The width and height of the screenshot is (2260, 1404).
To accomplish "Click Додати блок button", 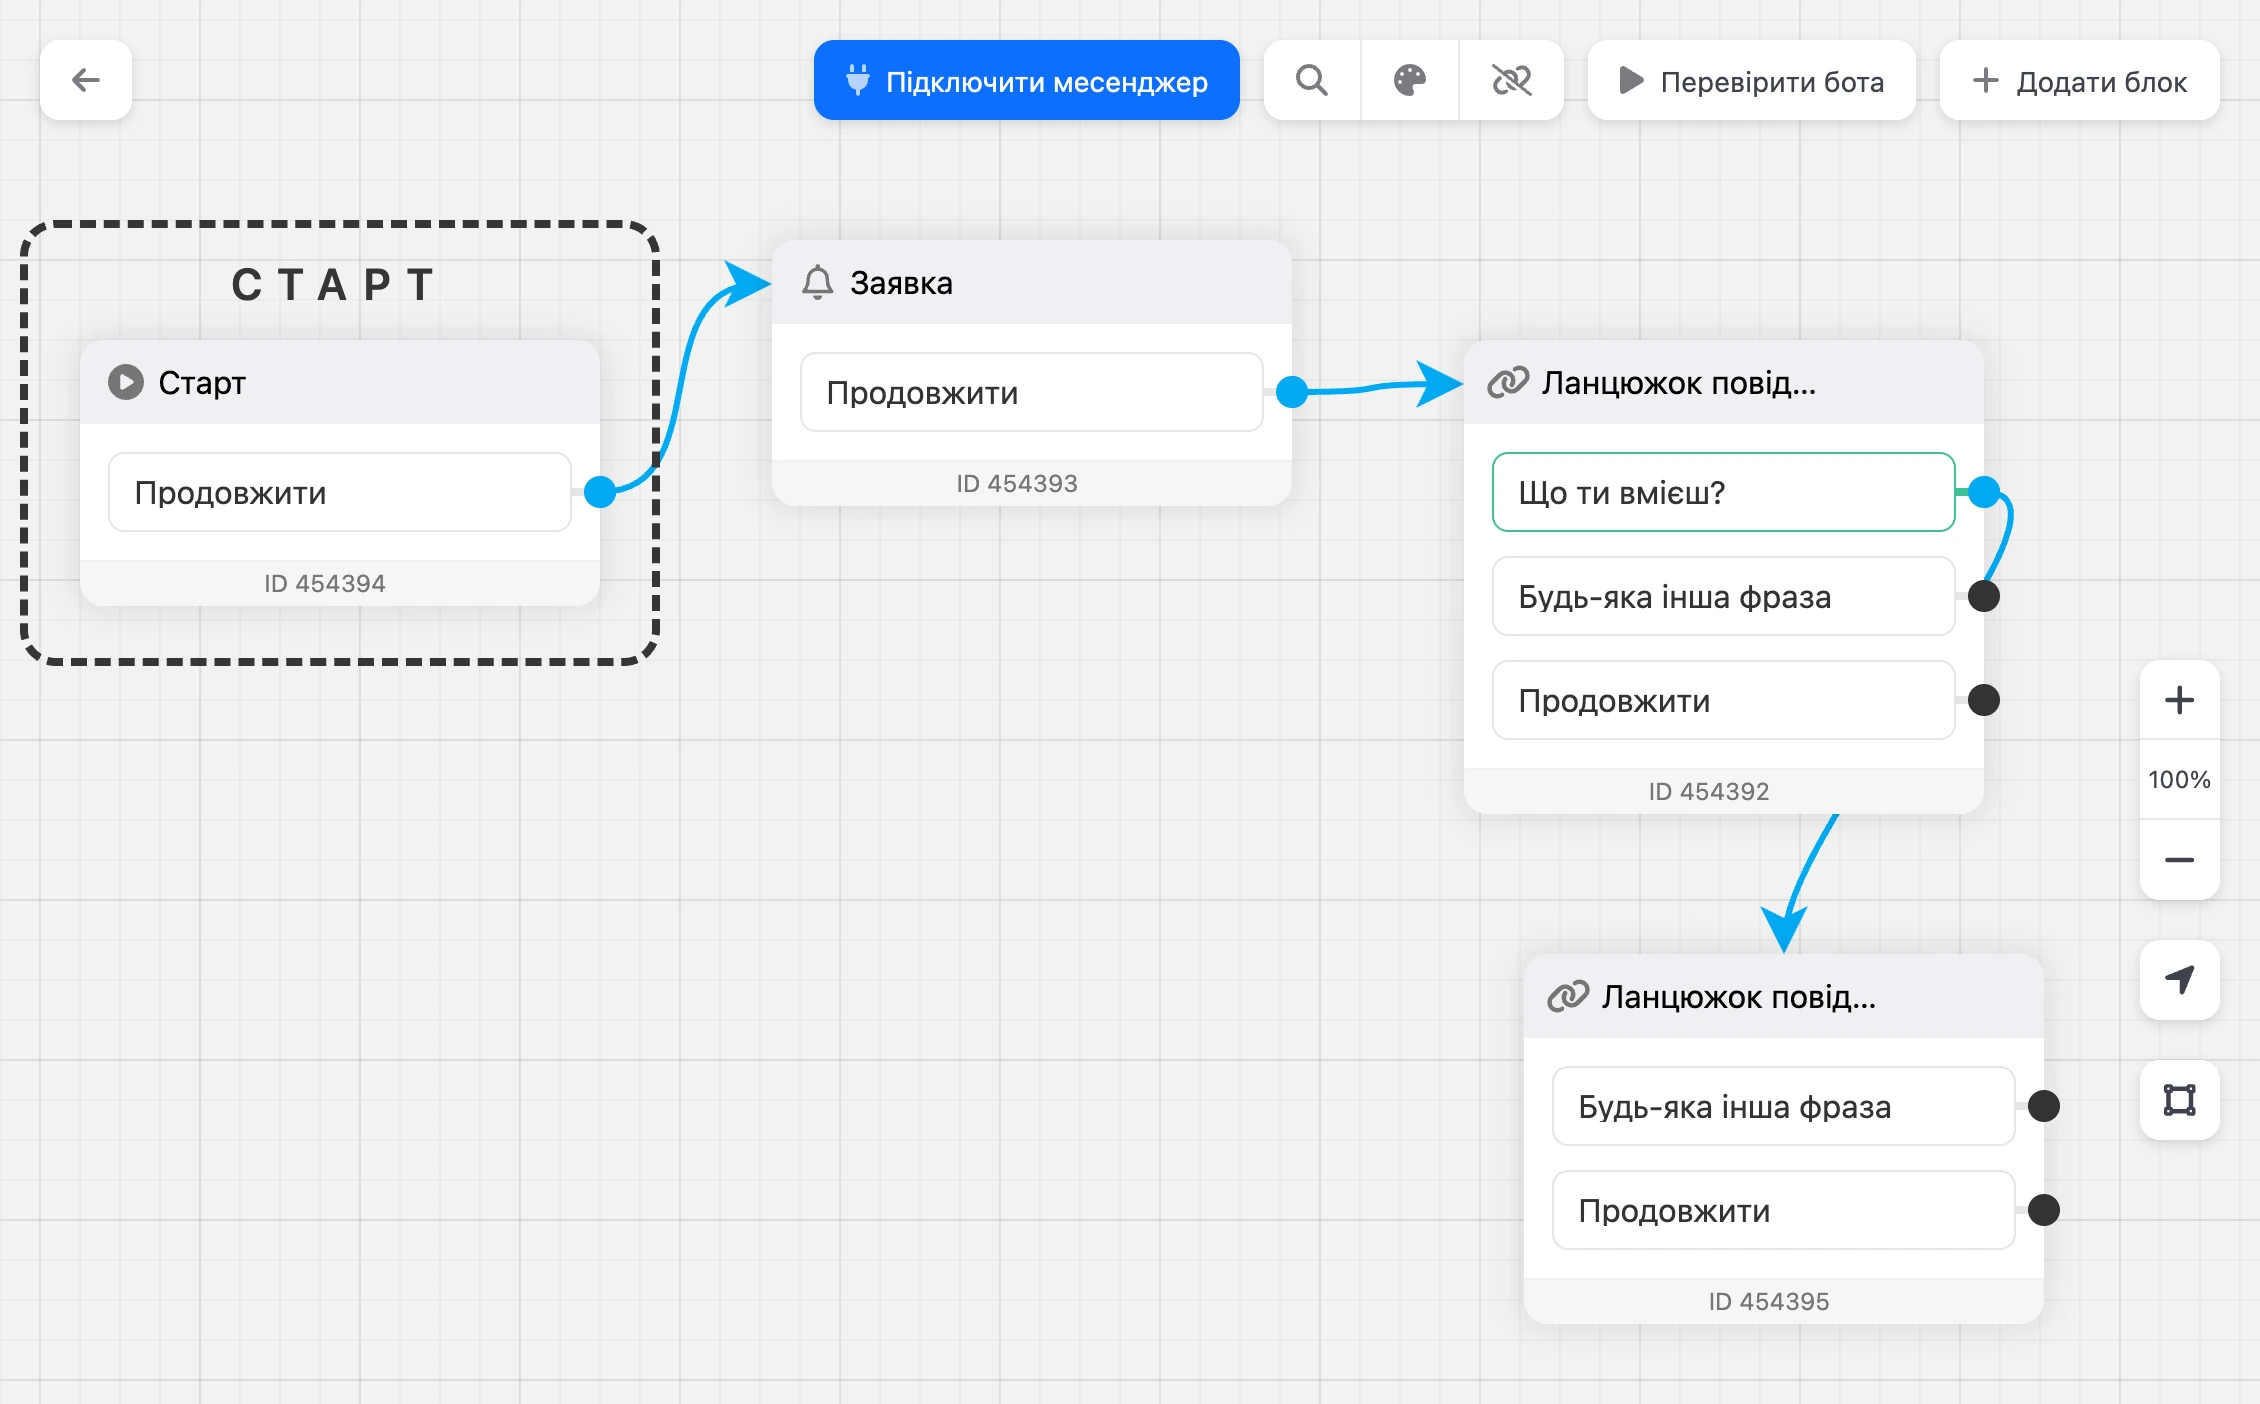I will [2080, 80].
